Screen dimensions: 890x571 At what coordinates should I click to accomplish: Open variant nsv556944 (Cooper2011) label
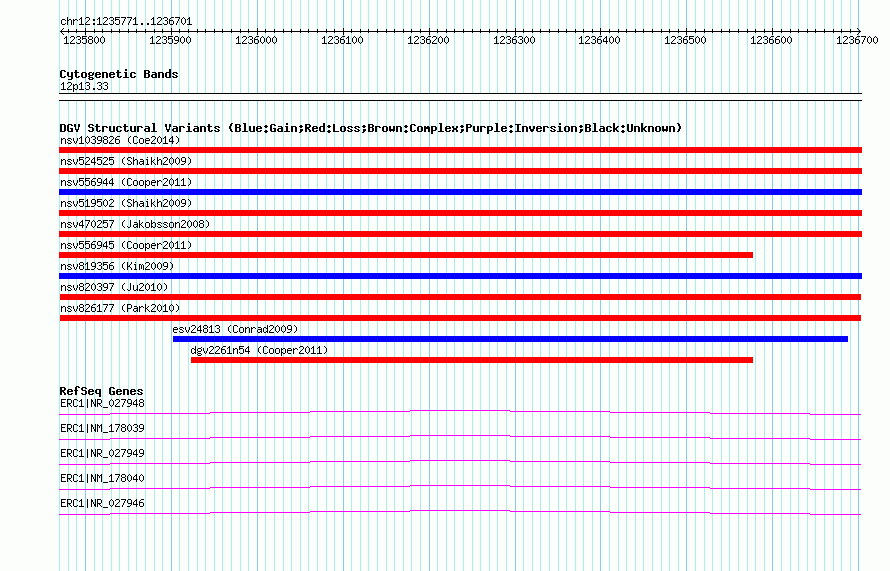point(126,182)
